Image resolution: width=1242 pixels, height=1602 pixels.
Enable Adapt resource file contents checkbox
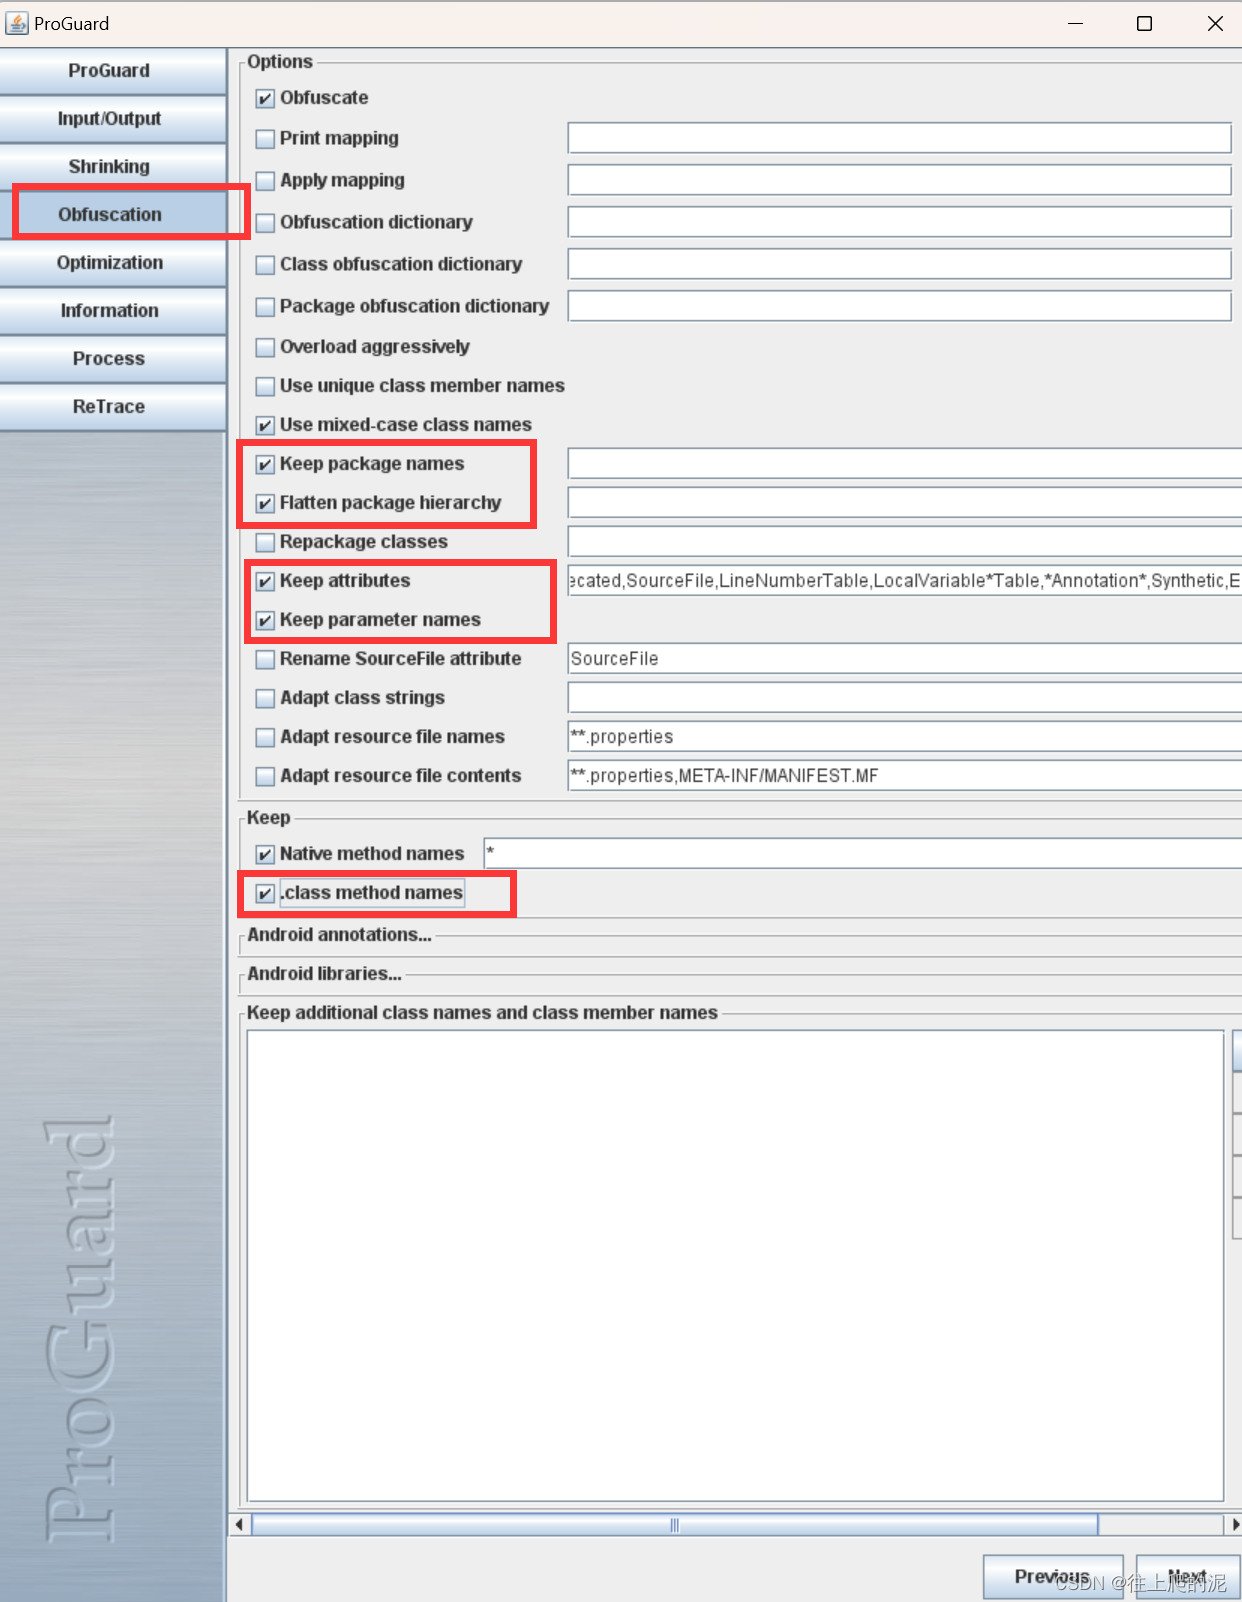pos(265,776)
